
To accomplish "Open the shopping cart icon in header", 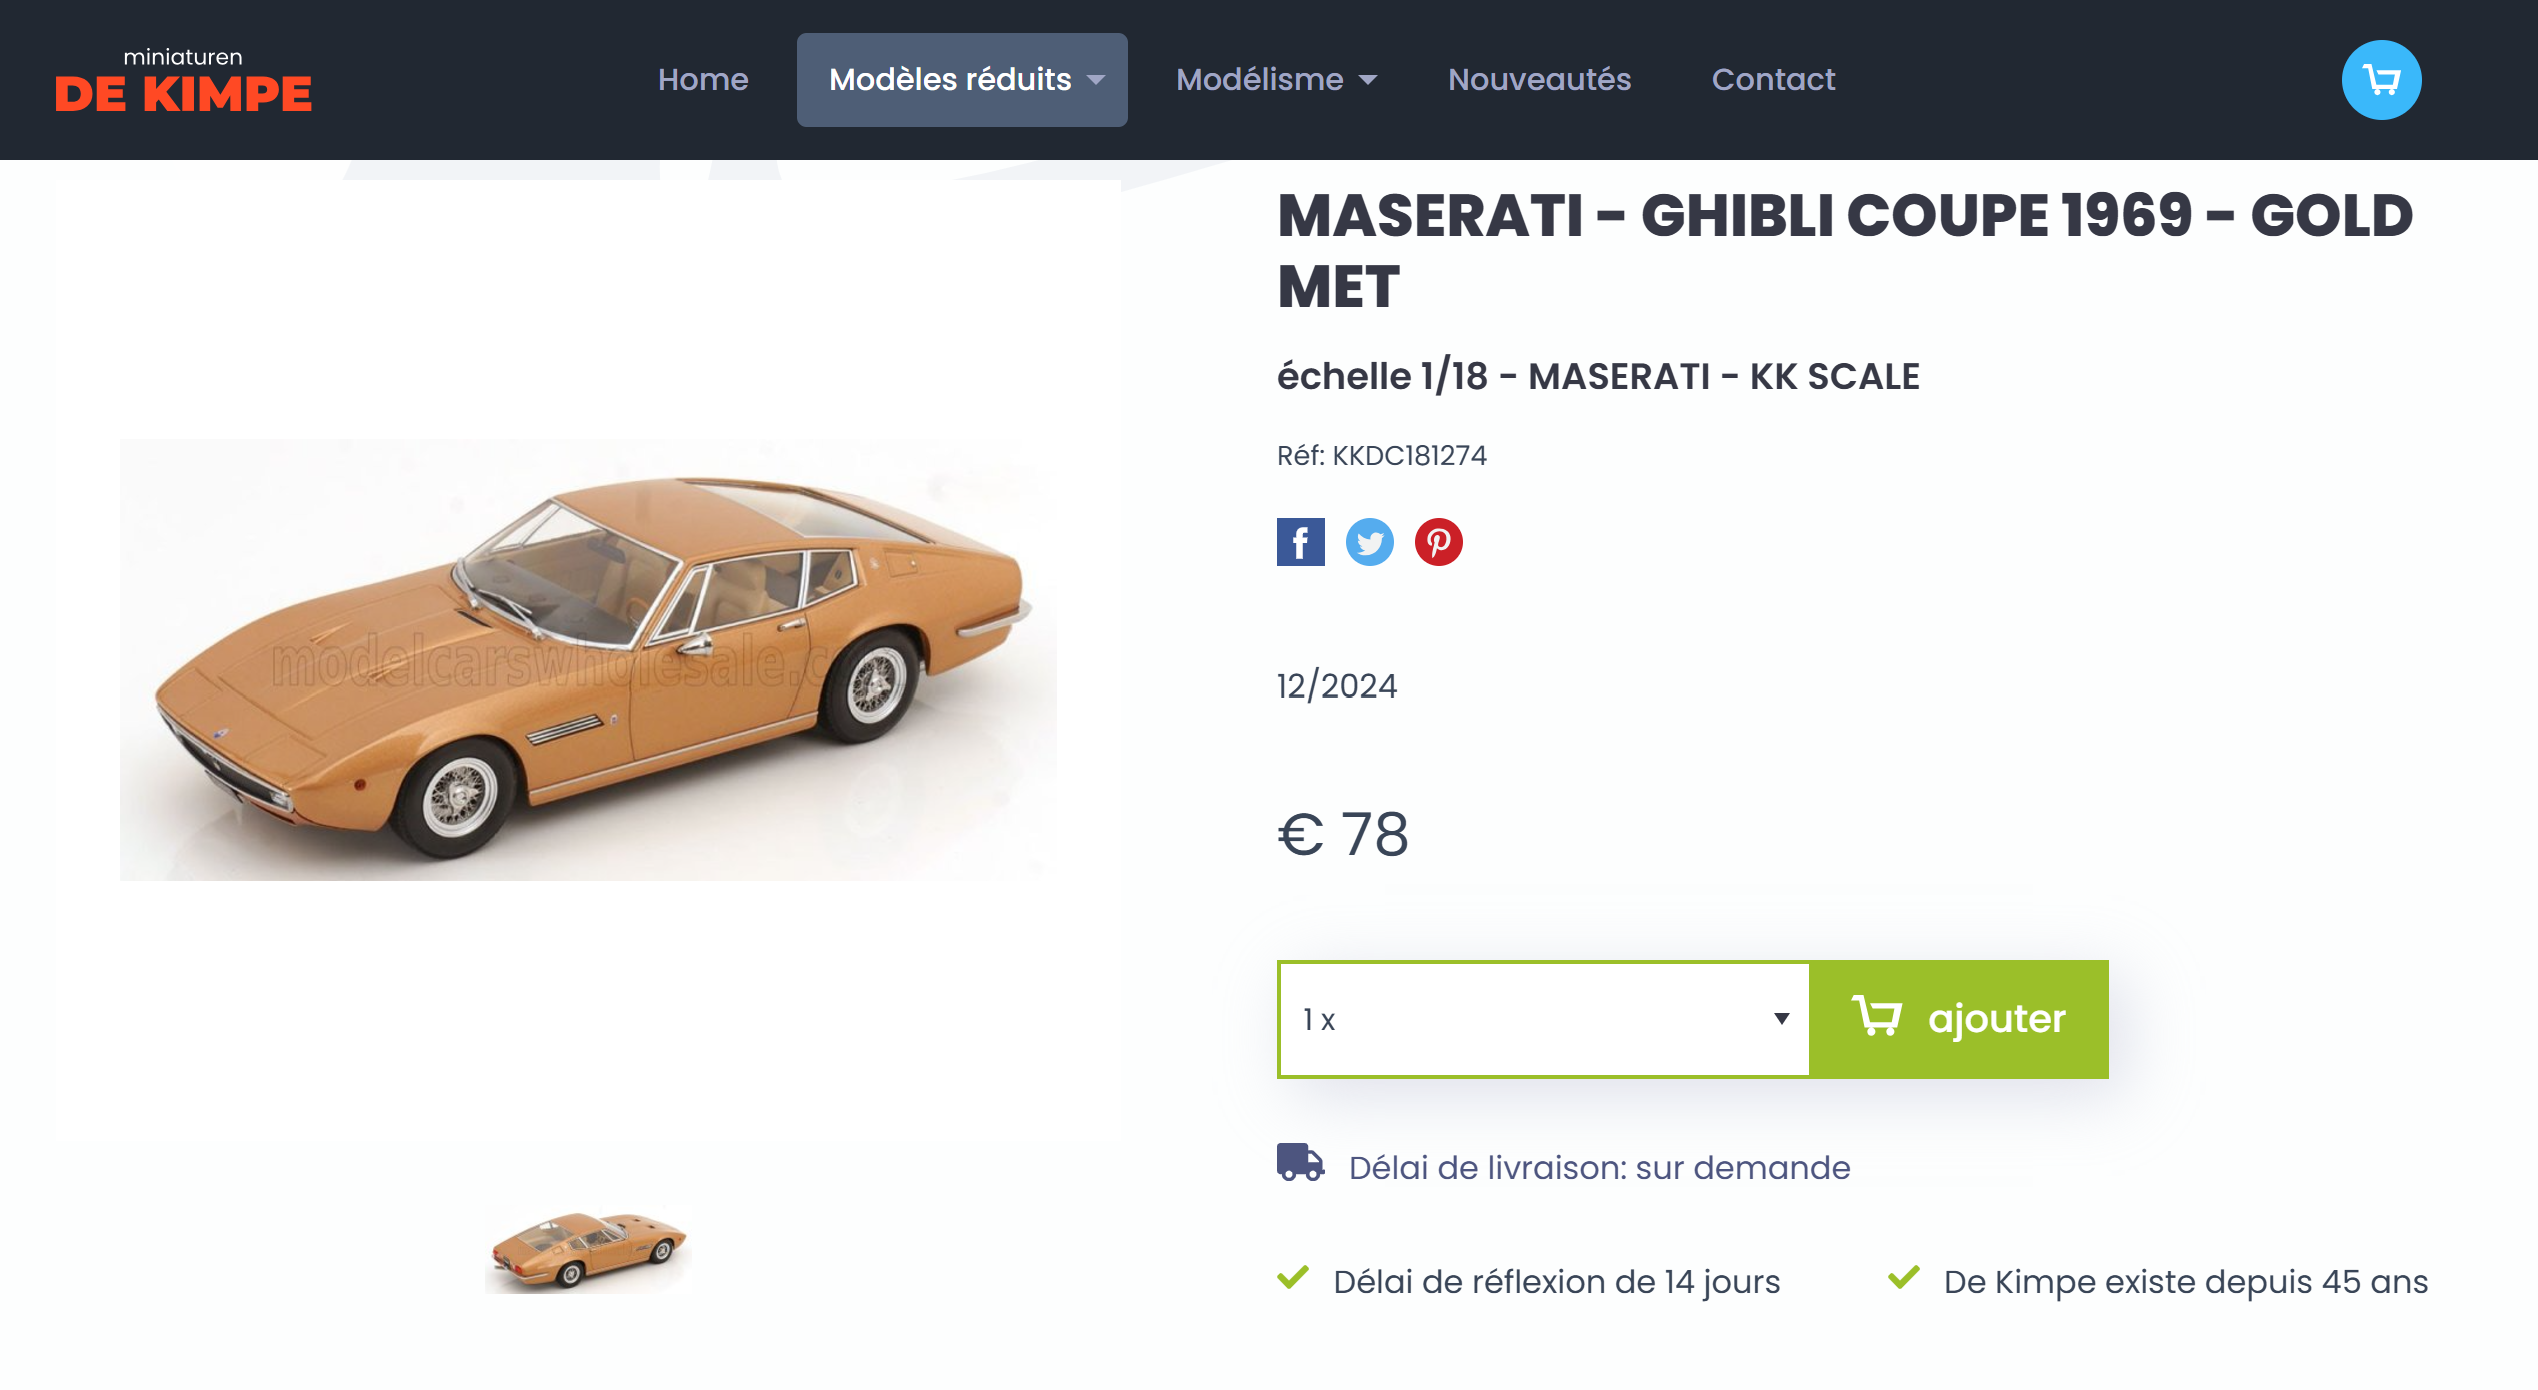I will [2380, 80].
